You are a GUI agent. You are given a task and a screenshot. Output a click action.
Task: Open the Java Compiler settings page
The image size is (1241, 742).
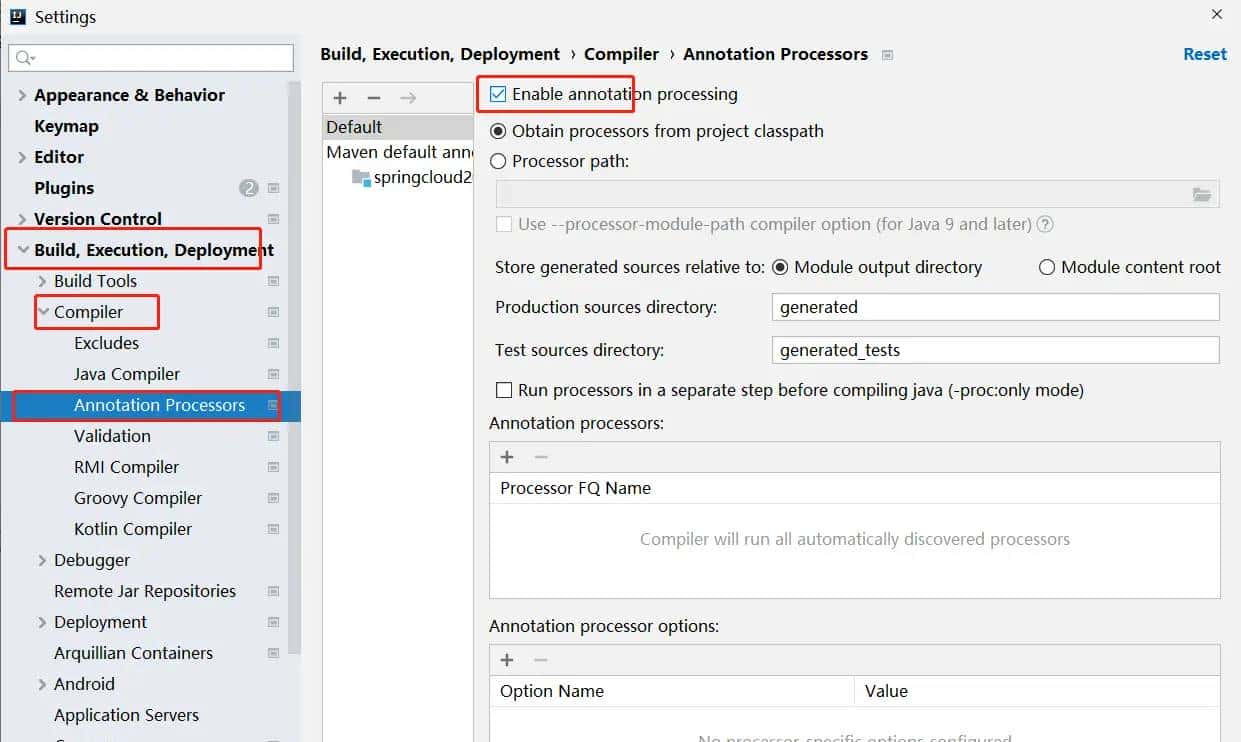click(x=127, y=374)
